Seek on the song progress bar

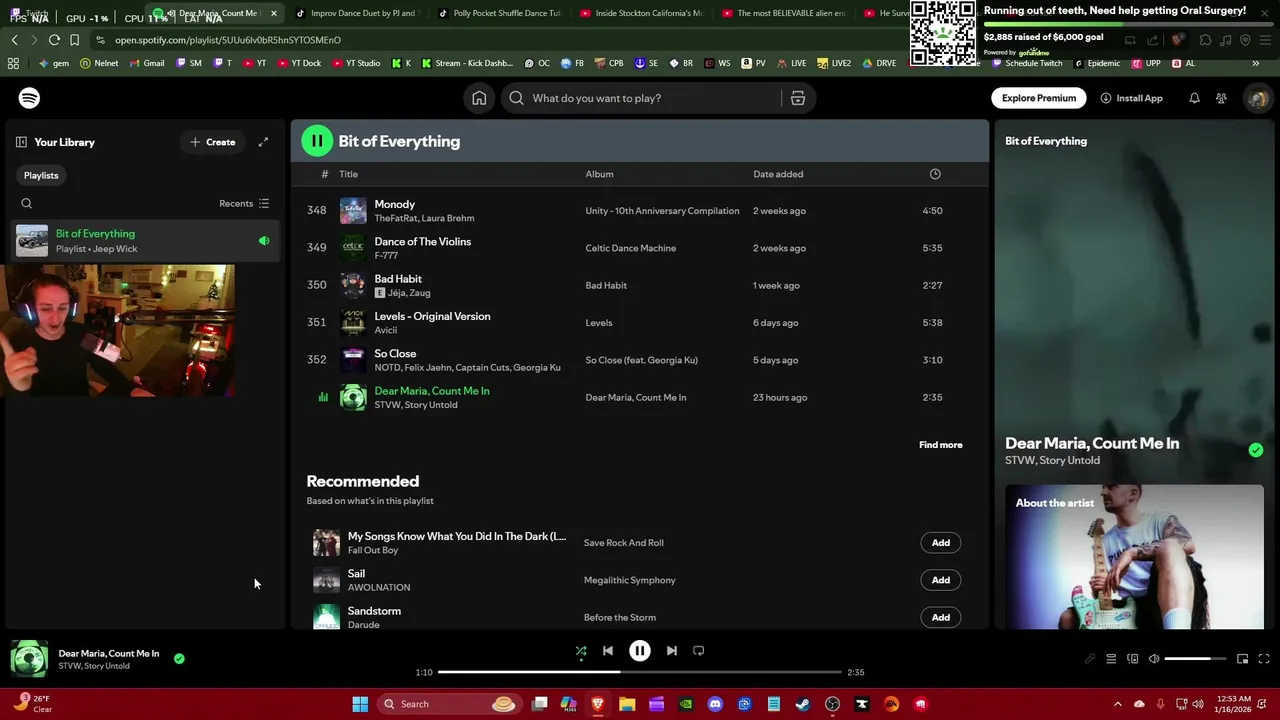pos(640,672)
